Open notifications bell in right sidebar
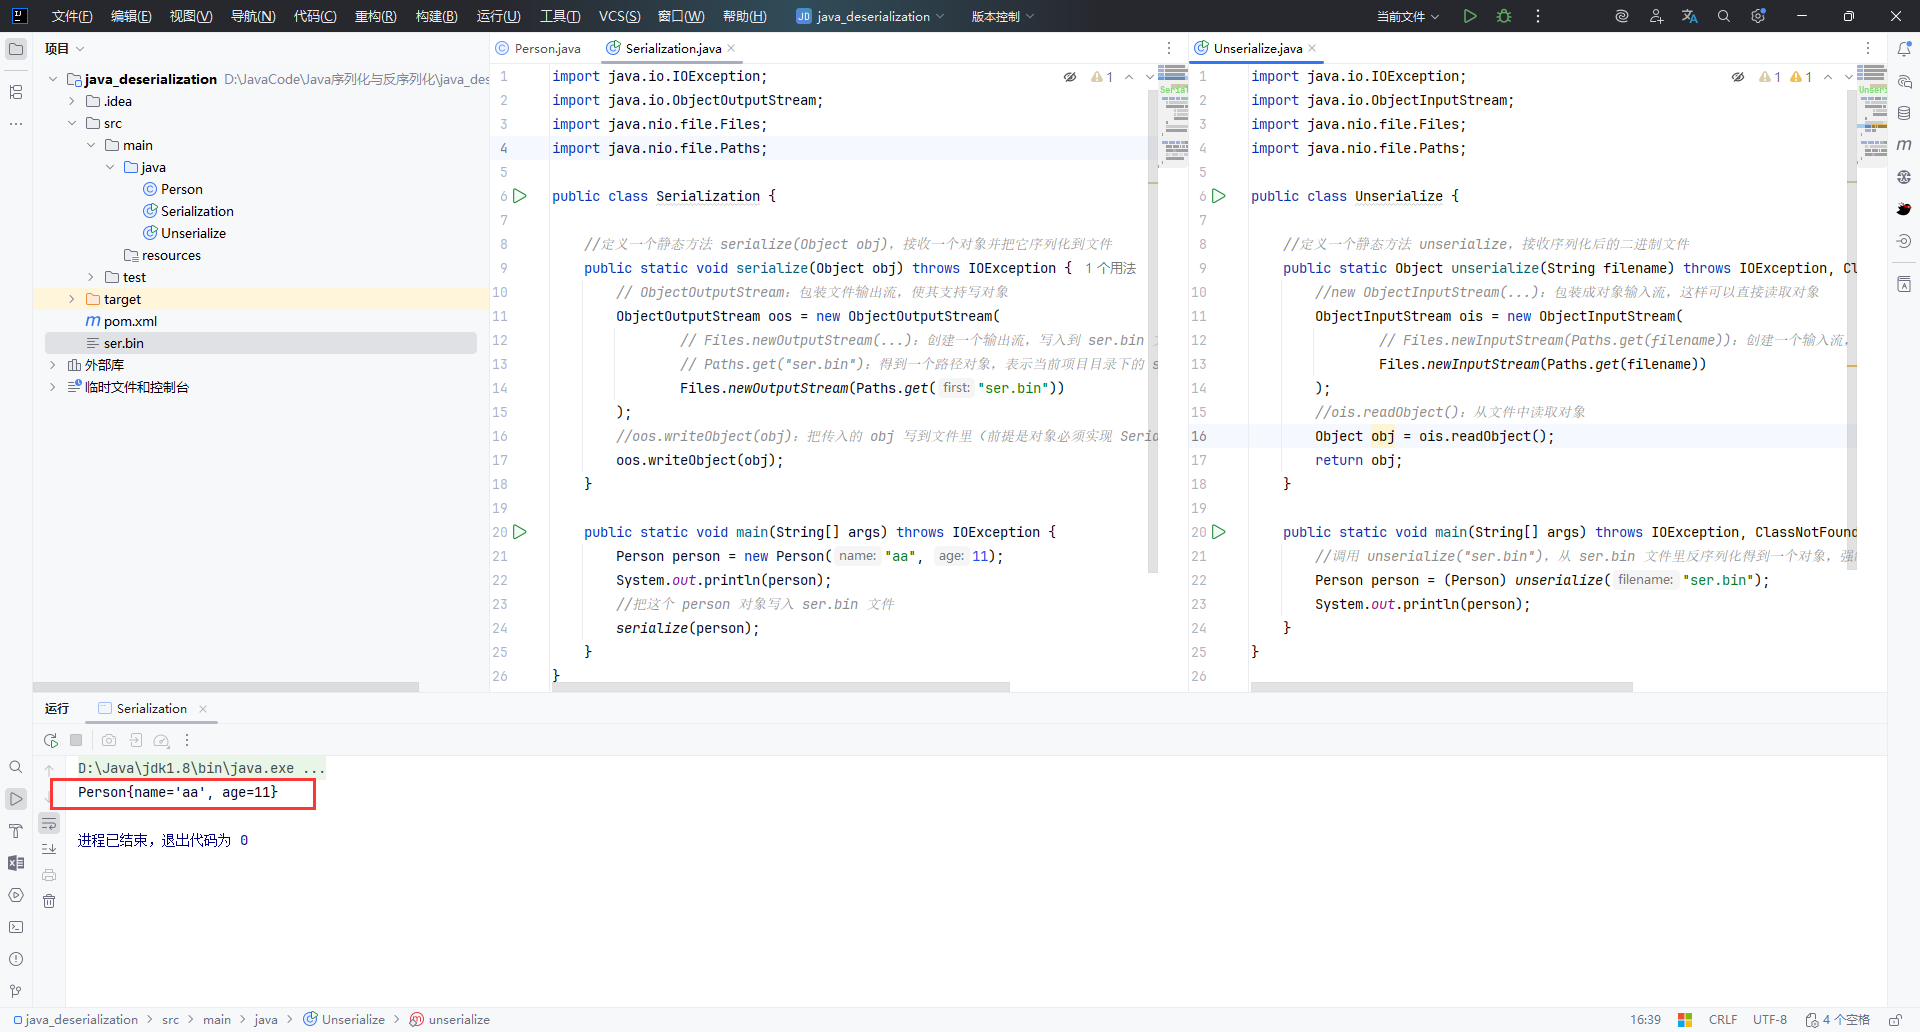Image resolution: width=1920 pixels, height=1032 pixels. (1904, 49)
